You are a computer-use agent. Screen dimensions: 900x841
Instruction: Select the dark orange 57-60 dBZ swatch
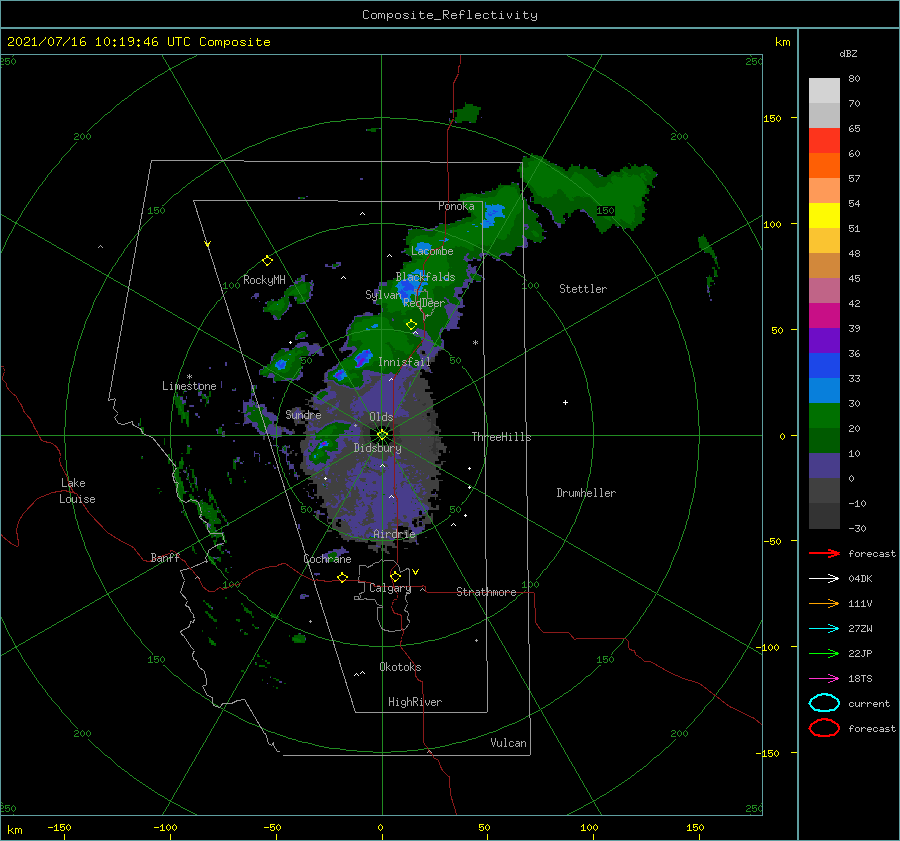824,166
